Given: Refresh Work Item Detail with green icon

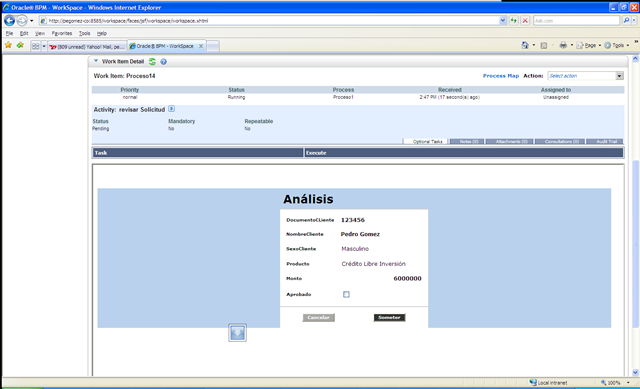Looking at the screenshot, I should click(x=152, y=62).
